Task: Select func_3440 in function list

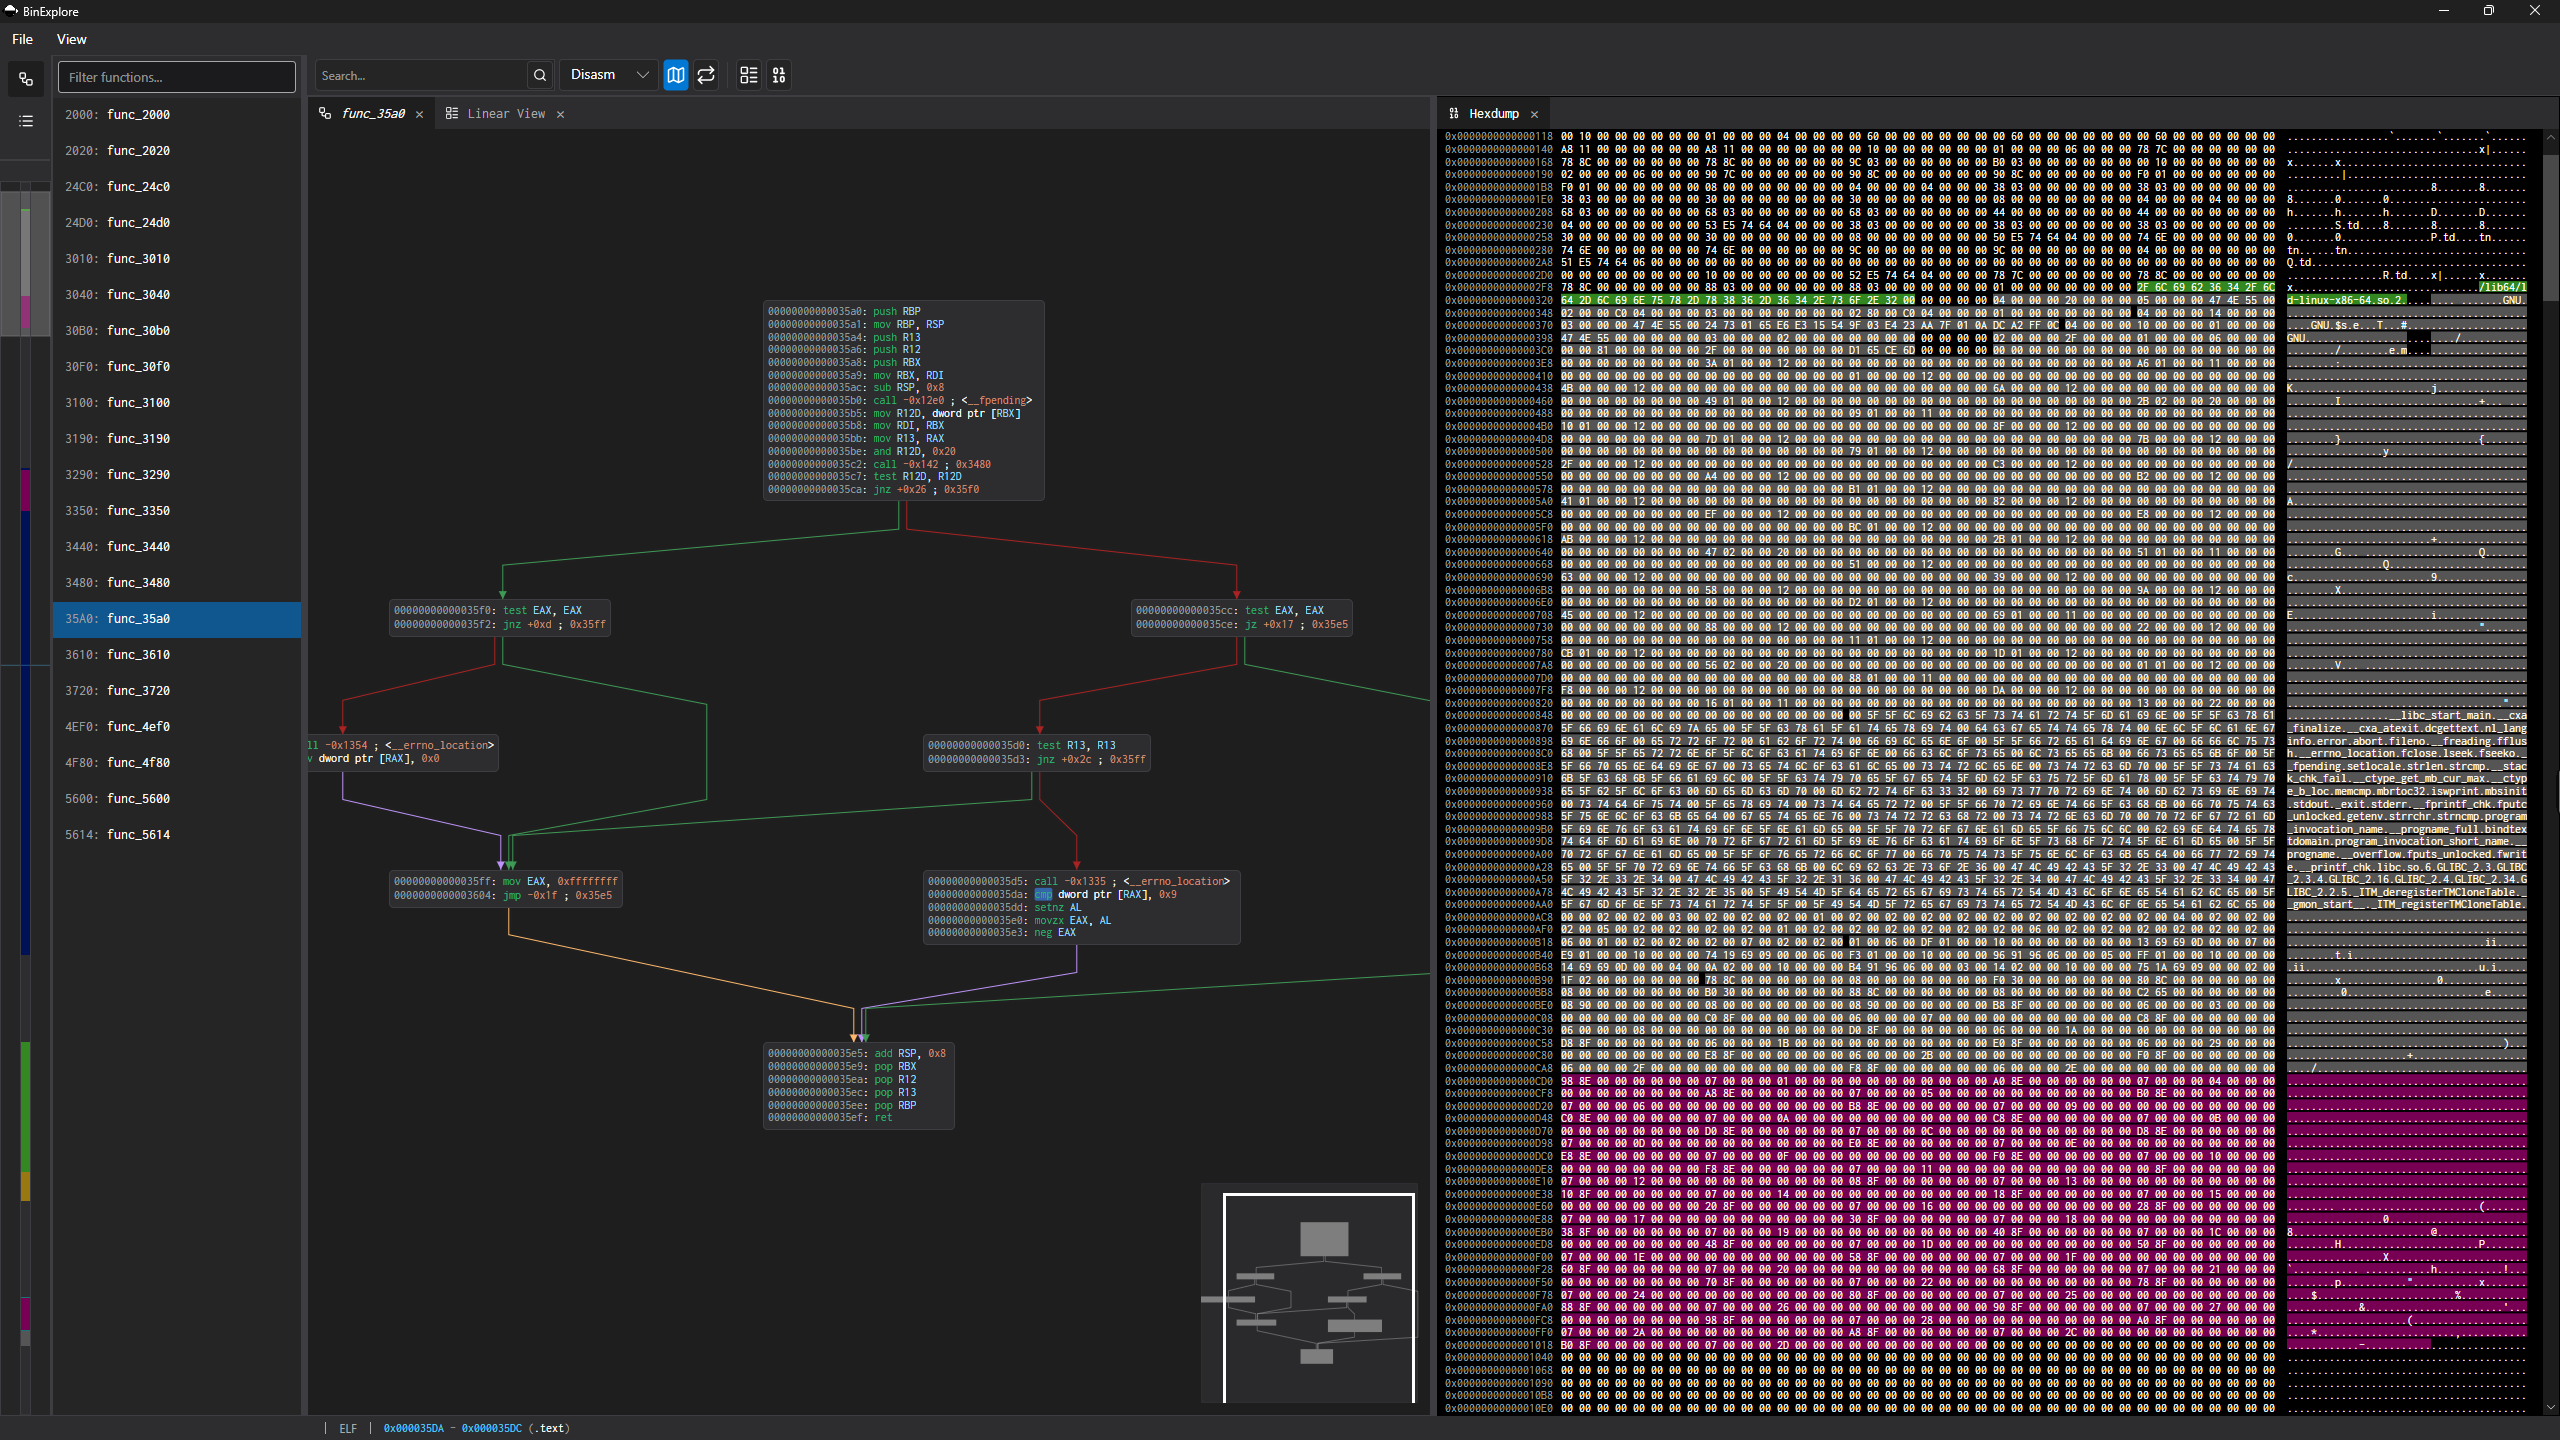Action: [x=177, y=547]
